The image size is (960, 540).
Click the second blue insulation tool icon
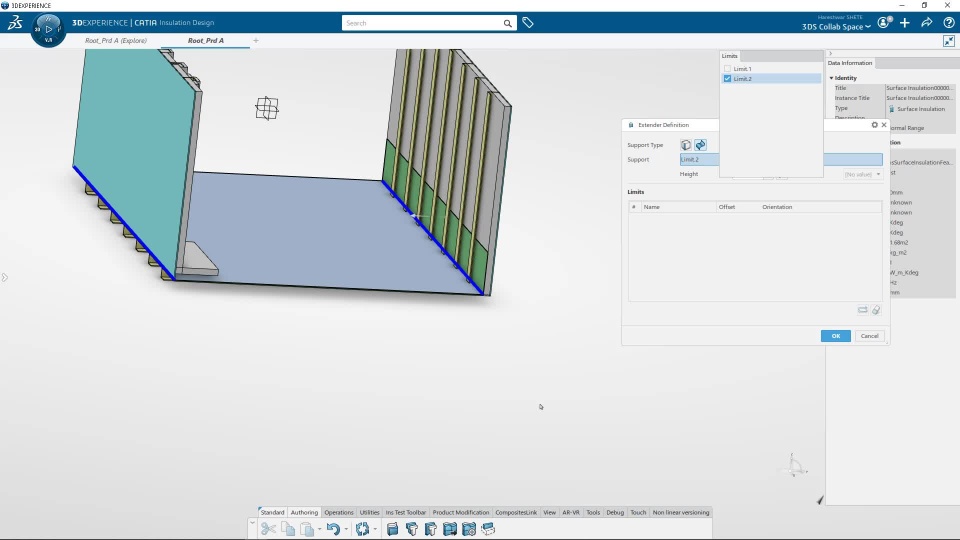(x=411, y=529)
